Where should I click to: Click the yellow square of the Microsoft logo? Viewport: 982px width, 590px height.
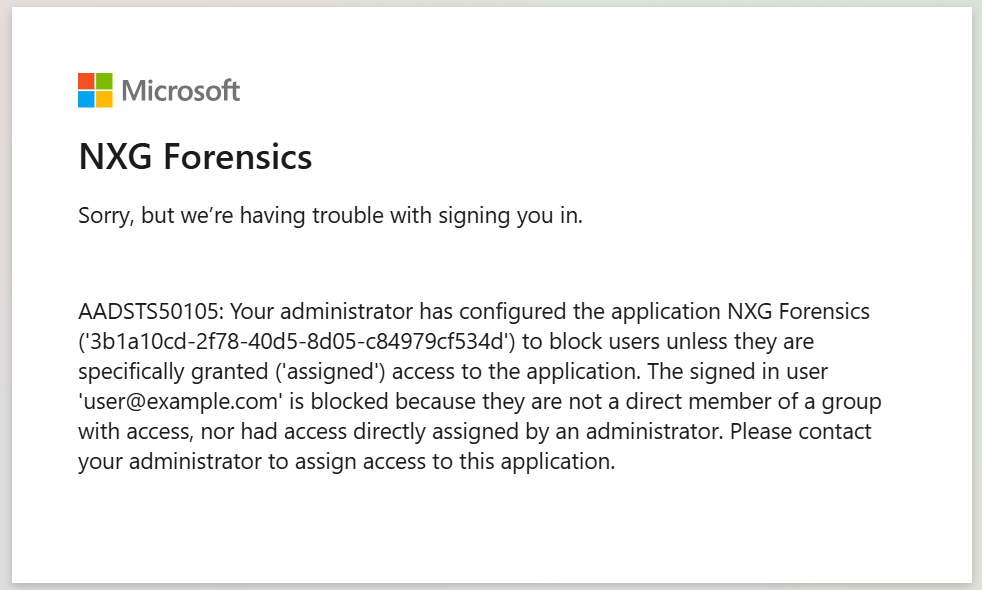coord(104,99)
